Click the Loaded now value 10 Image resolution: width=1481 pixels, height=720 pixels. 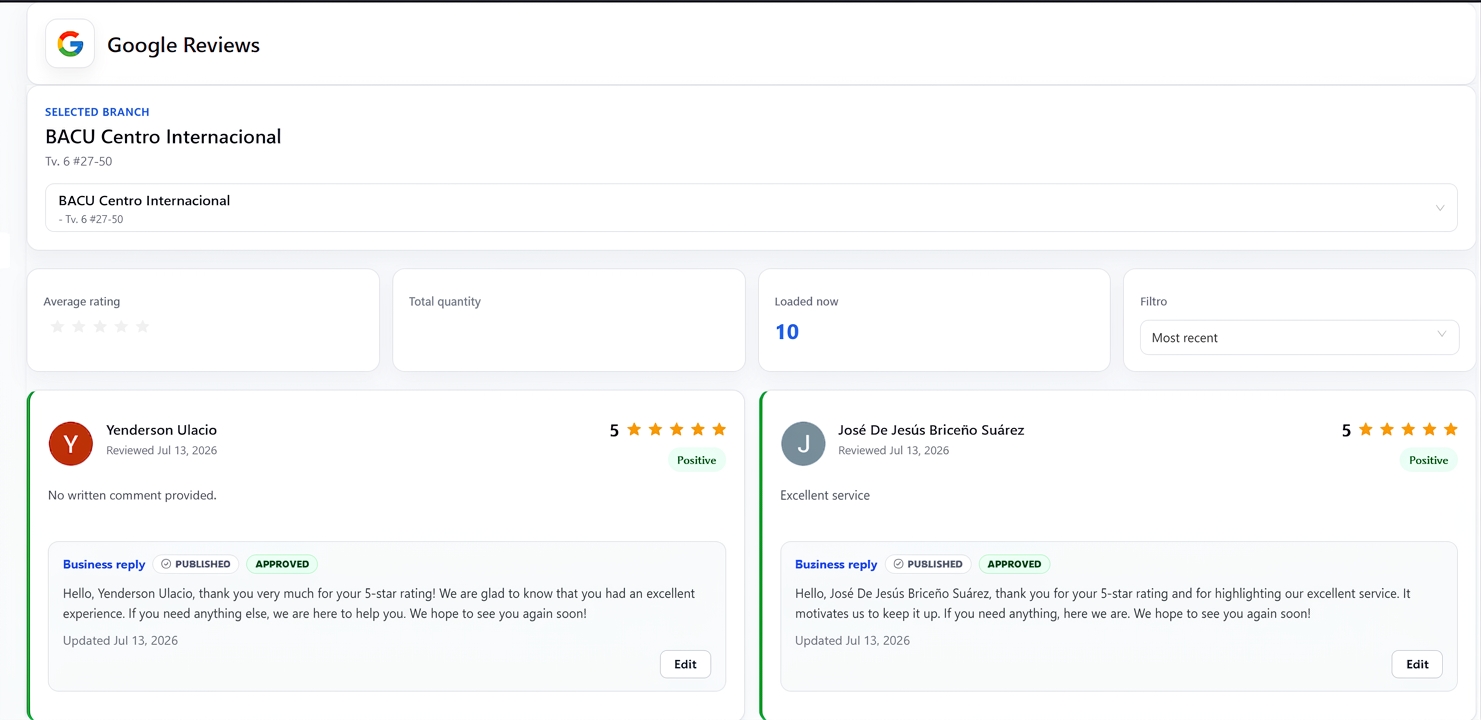pos(787,332)
